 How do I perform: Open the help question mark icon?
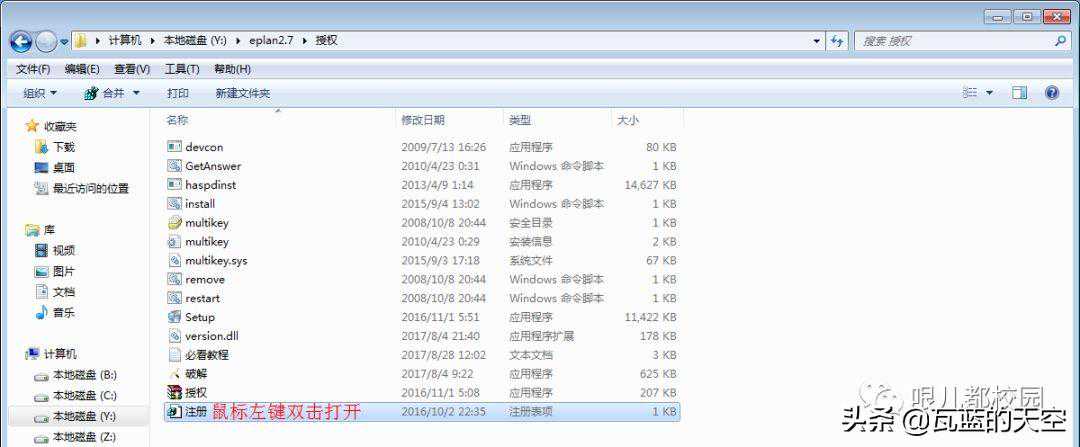[x=1051, y=93]
